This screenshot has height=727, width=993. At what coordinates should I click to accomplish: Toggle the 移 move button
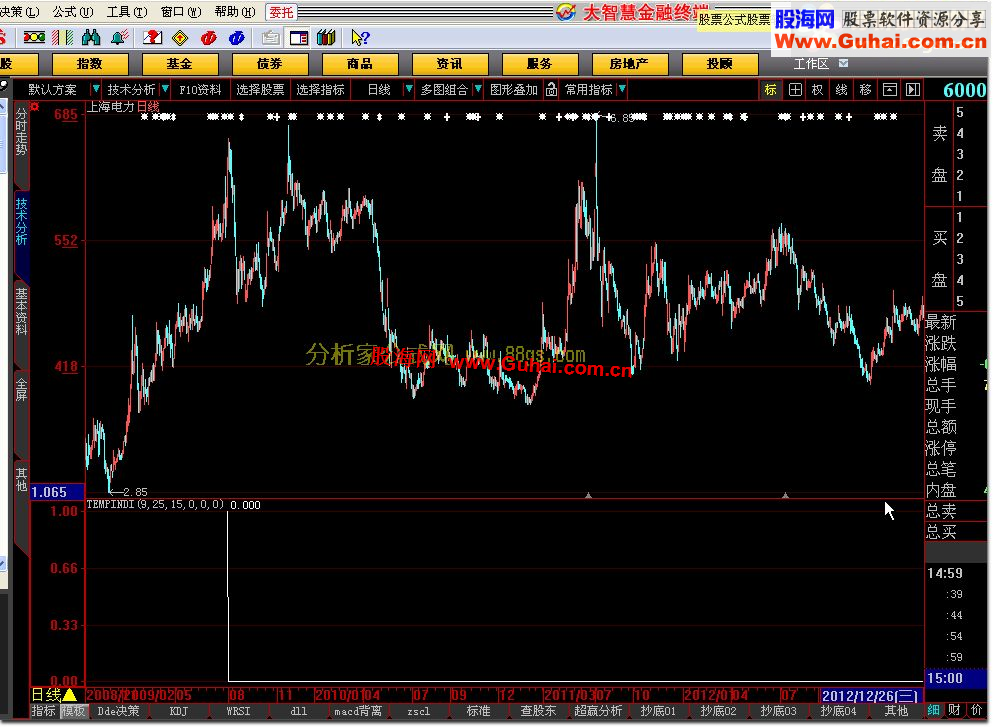coord(865,90)
